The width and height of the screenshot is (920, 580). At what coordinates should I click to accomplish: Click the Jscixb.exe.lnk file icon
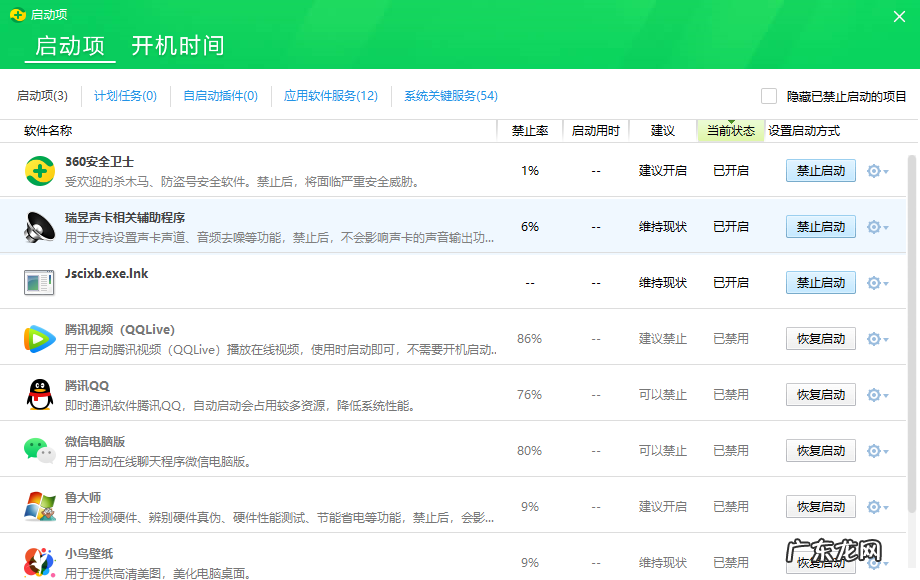click(38, 282)
